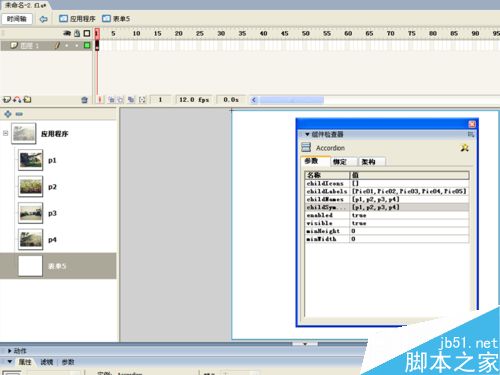Screen dimensions: 500x375
Task: Toggle outline color square of layer 1
Action: point(87,45)
